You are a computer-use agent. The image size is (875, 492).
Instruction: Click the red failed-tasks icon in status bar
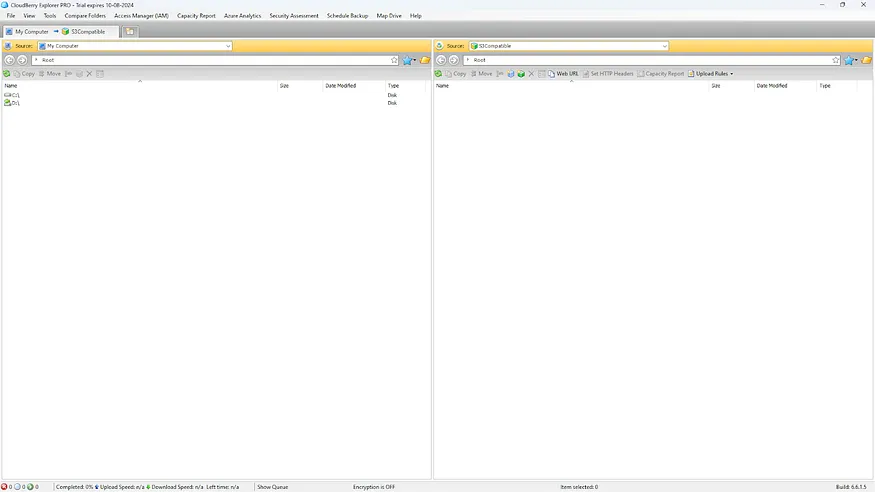coord(5,487)
